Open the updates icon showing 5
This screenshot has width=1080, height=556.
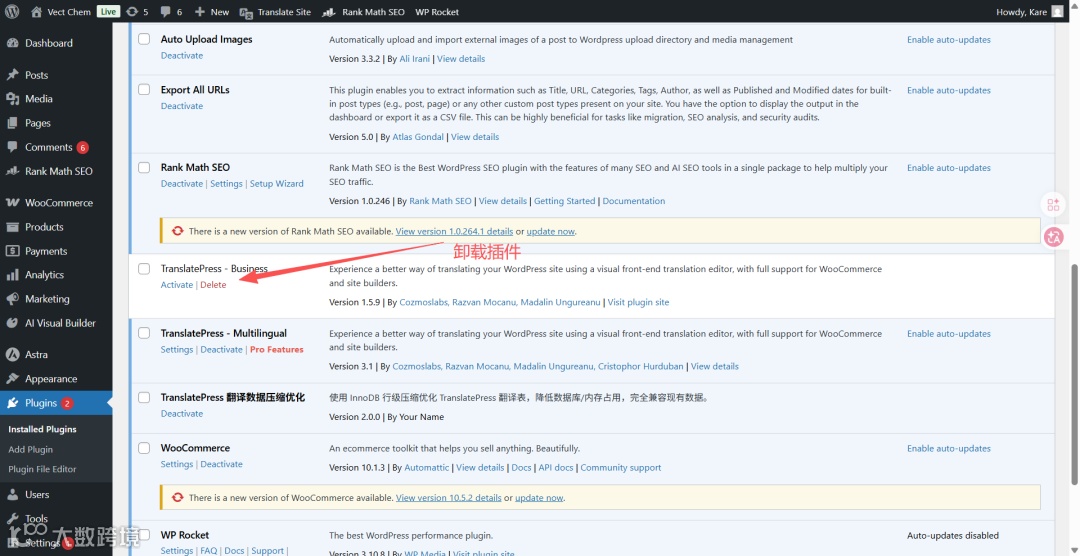coord(132,12)
